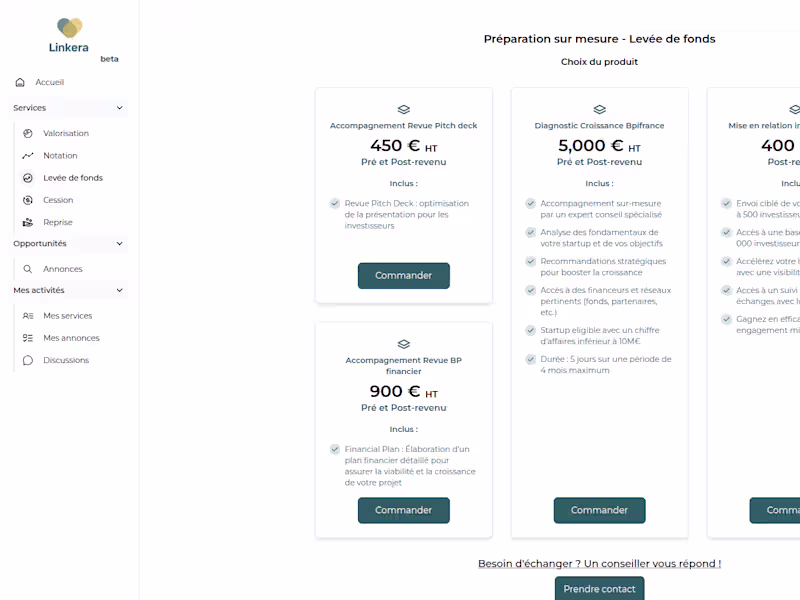
Task: Order the Revue Pitch deck product
Action: point(403,276)
